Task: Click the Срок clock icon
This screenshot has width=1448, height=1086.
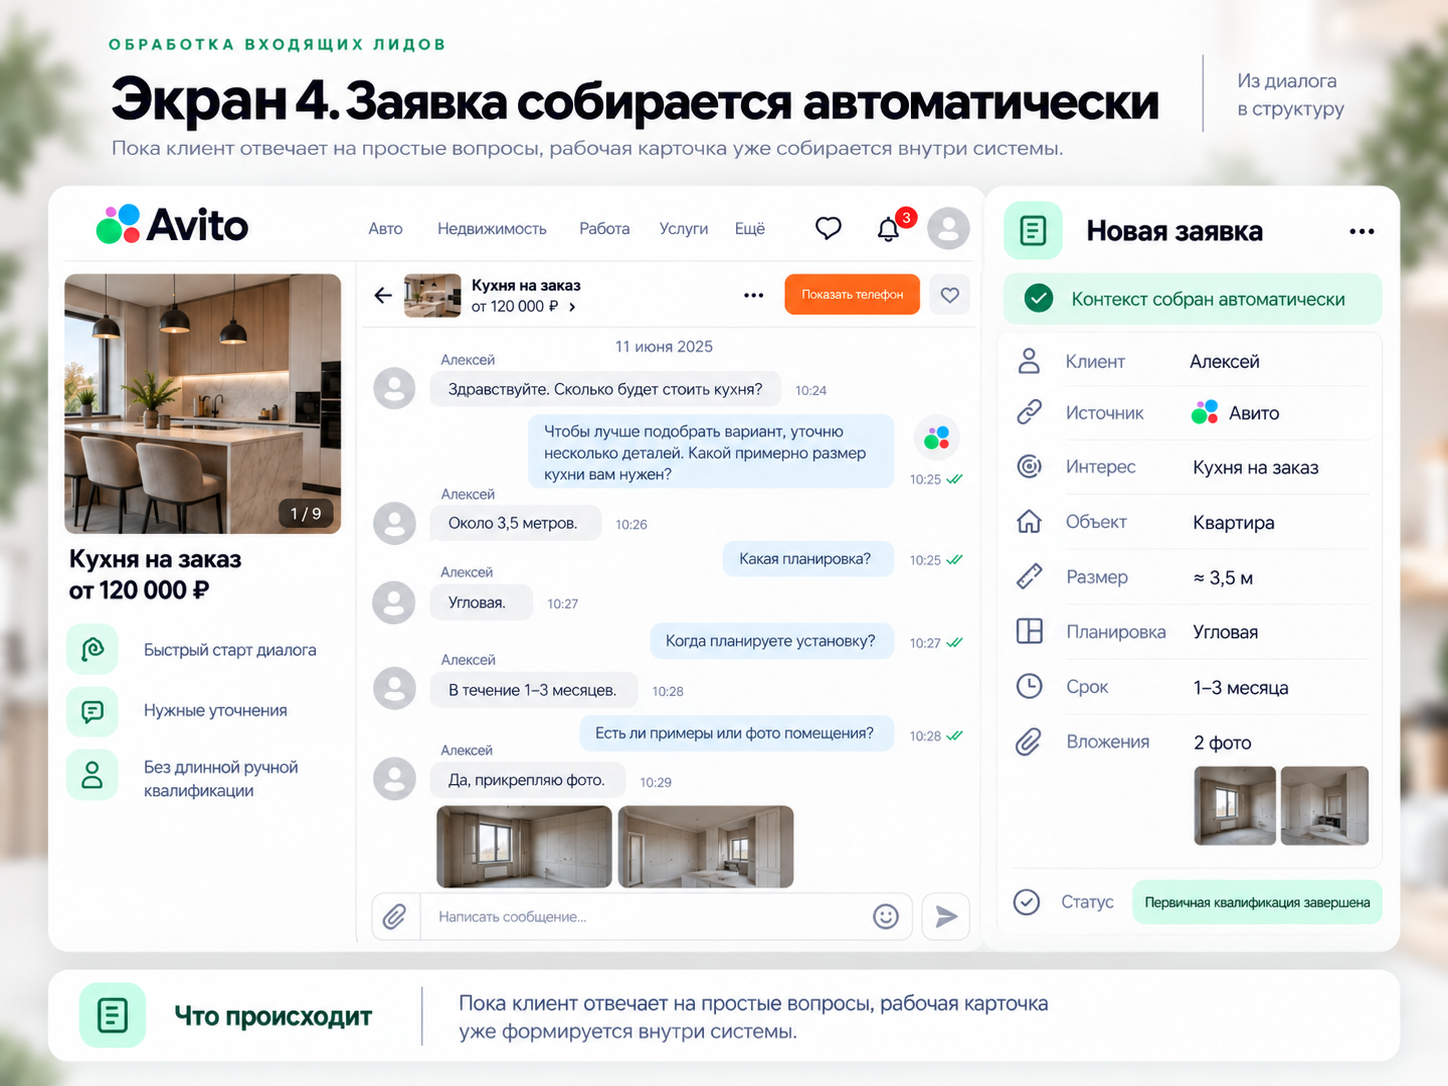Action: pyautogui.click(x=1029, y=686)
